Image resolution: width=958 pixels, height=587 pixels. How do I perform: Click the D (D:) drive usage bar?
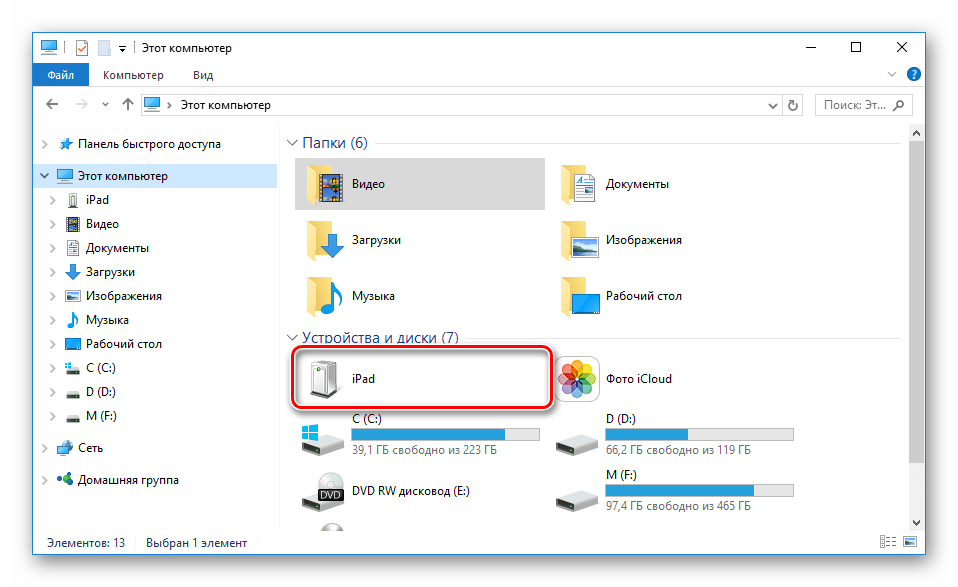pos(699,435)
